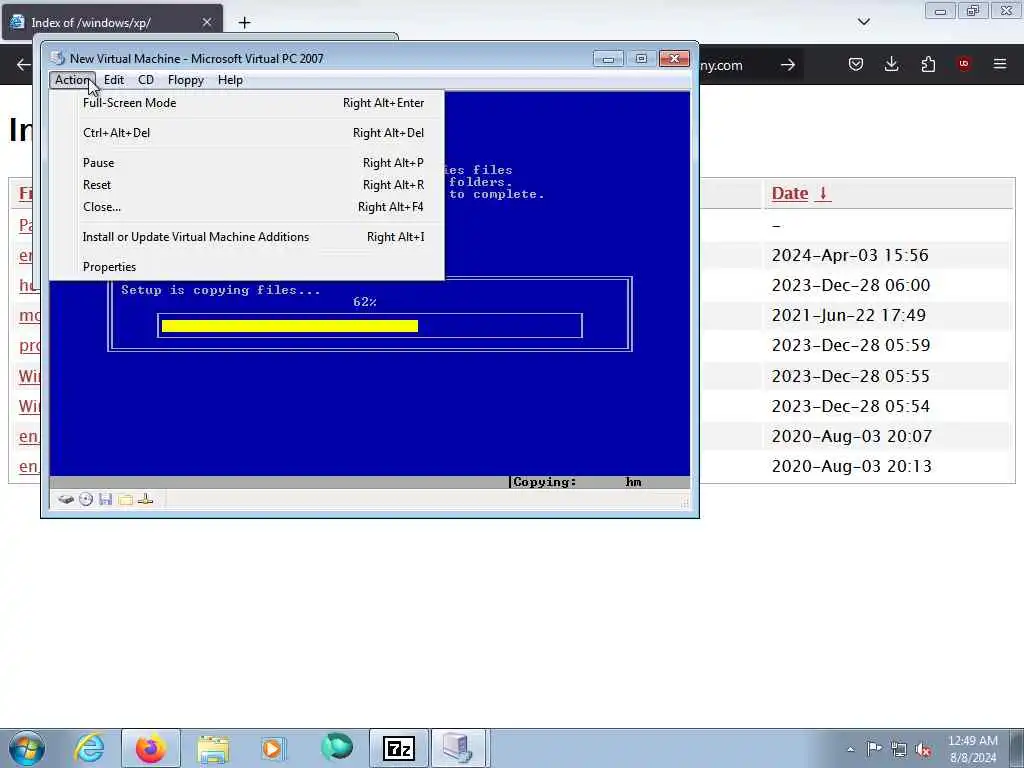Switch to 7-Zip in the taskbar
Image resolution: width=1024 pixels, height=768 pixels.
pyautogui.click(x=398, y=748)
